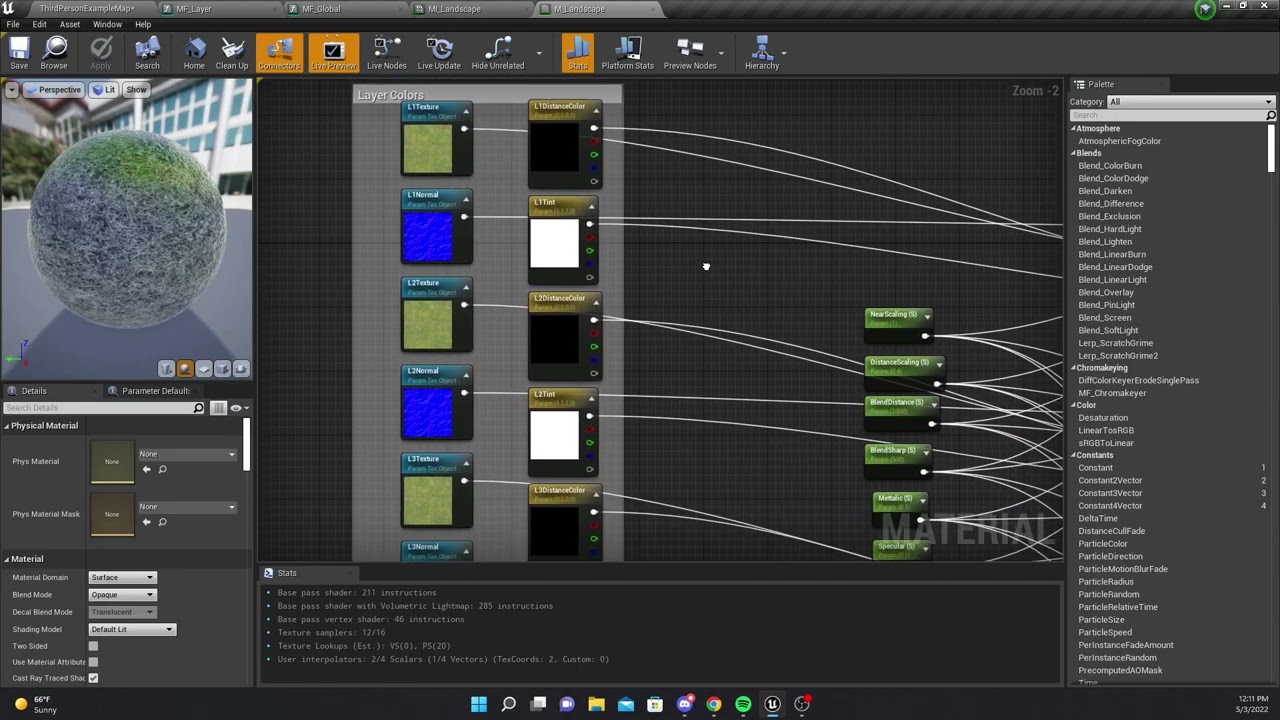Click the L1DistanceColor black preview
This screenshot has width=1280, height=720.
click(x=554, y=147)
